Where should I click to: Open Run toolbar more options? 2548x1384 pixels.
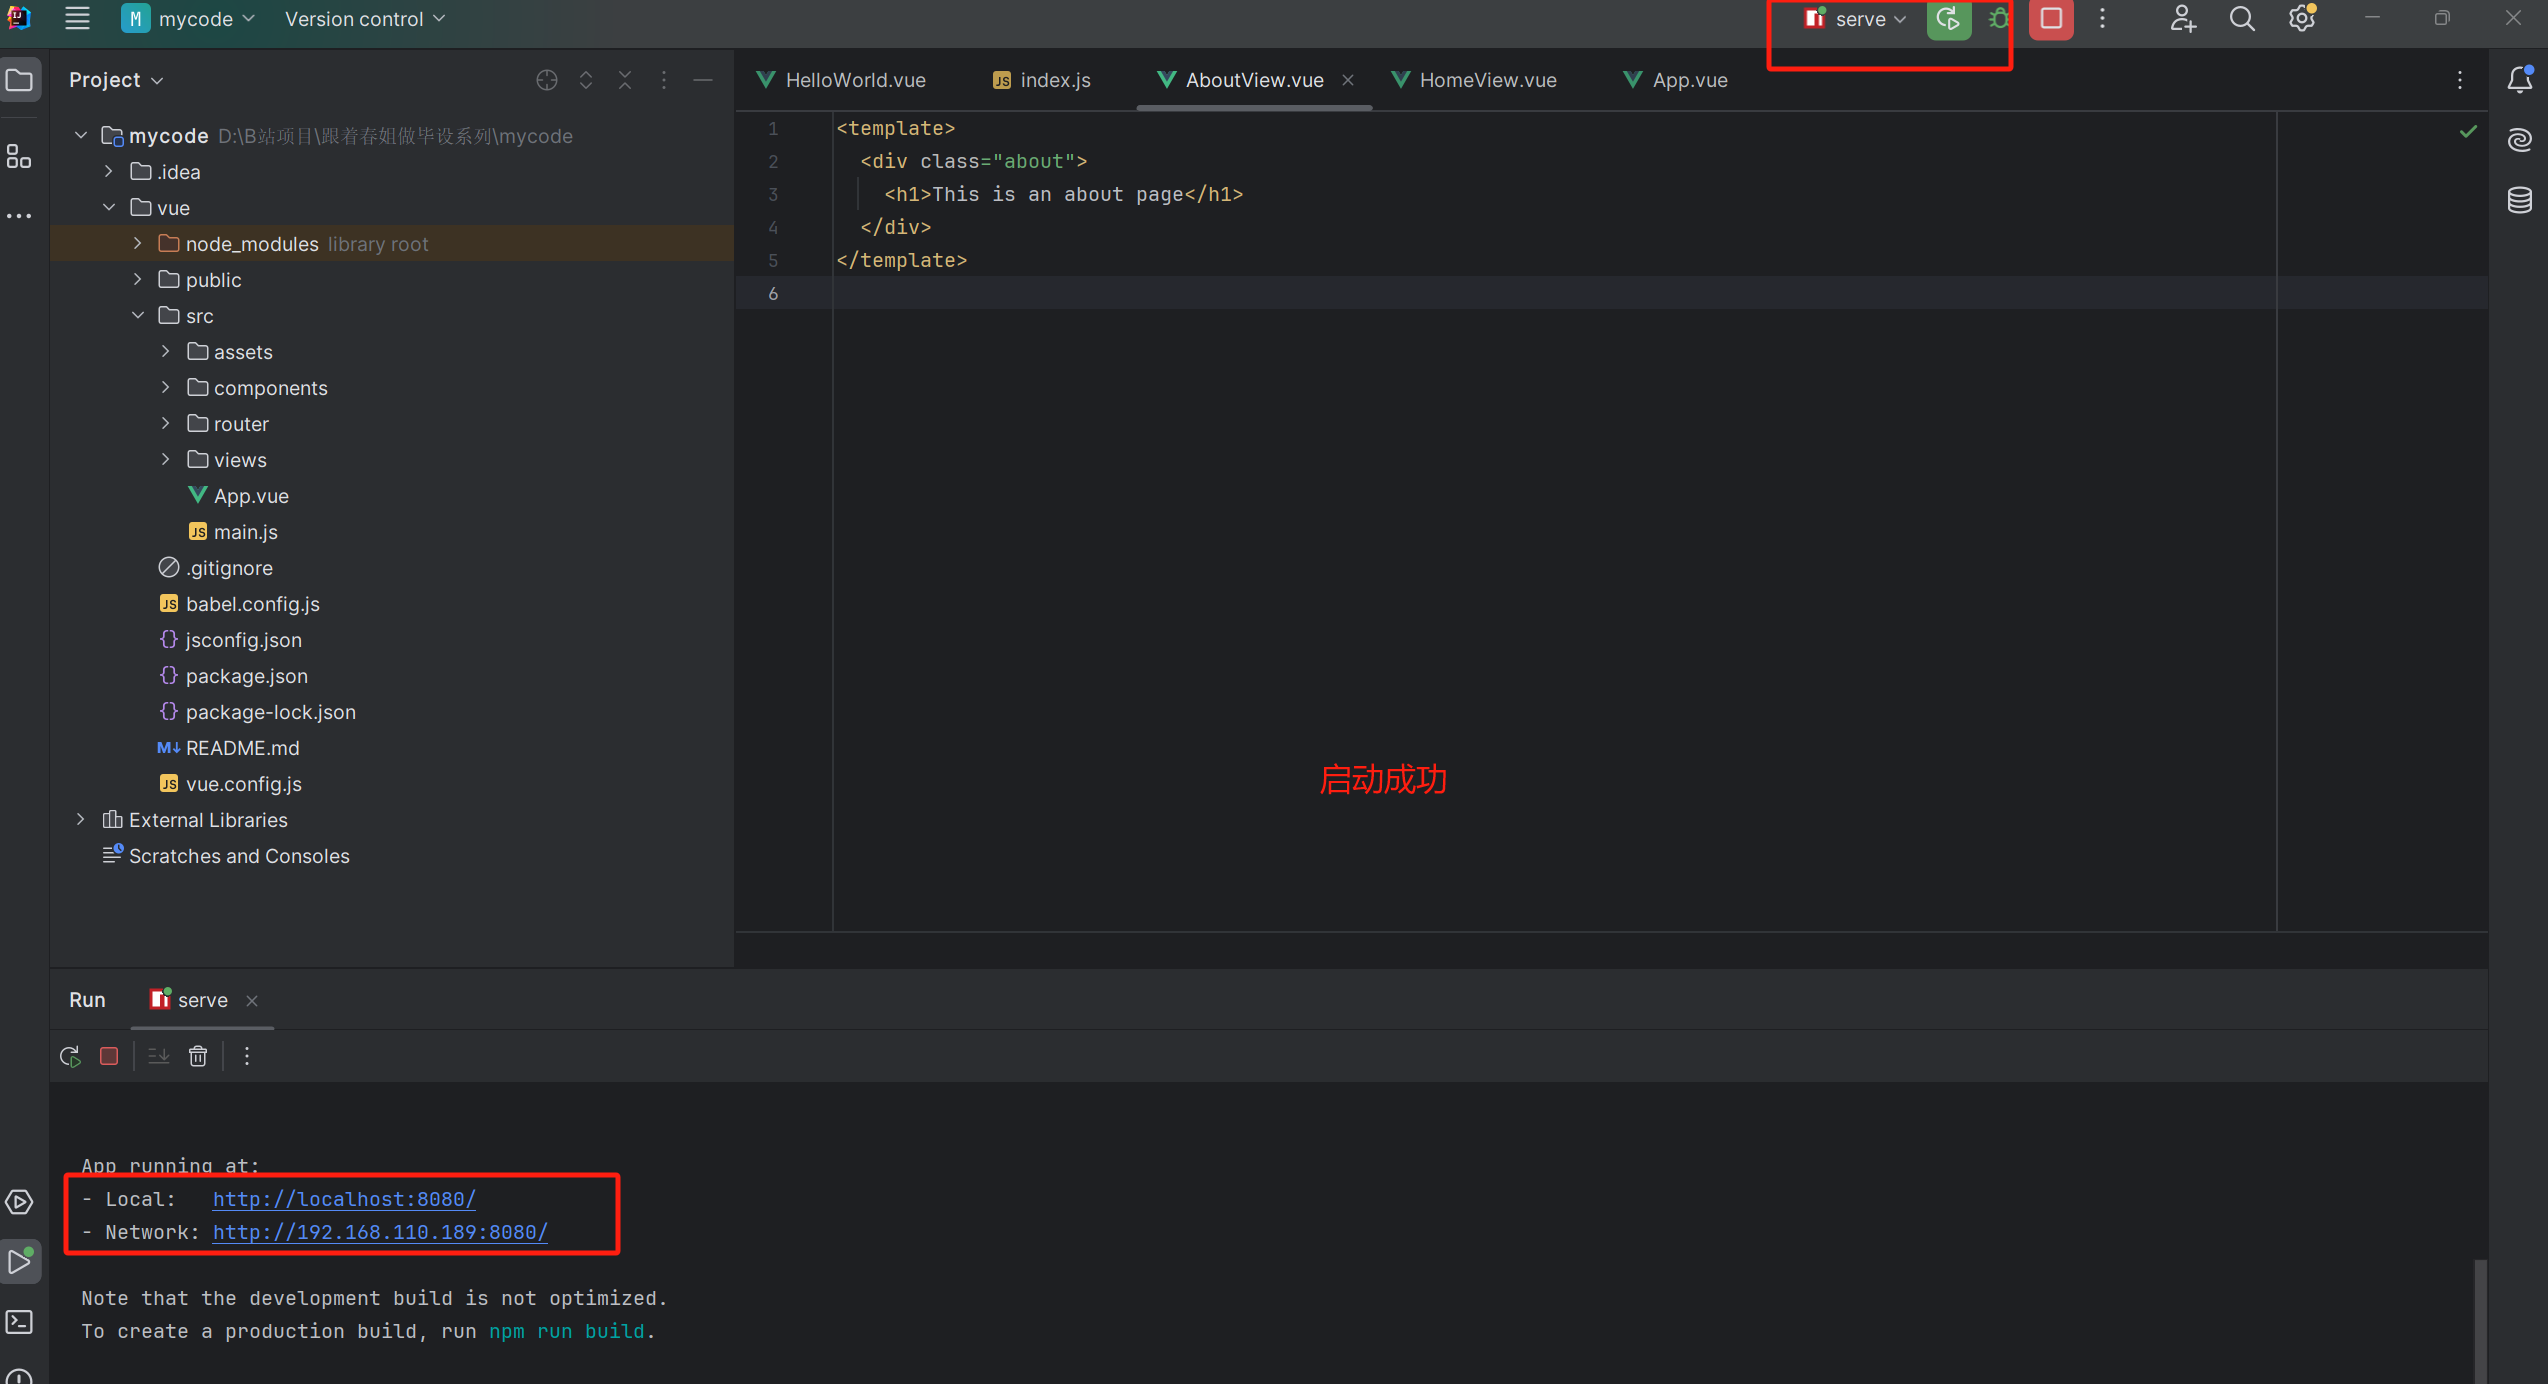[247, 1056]
